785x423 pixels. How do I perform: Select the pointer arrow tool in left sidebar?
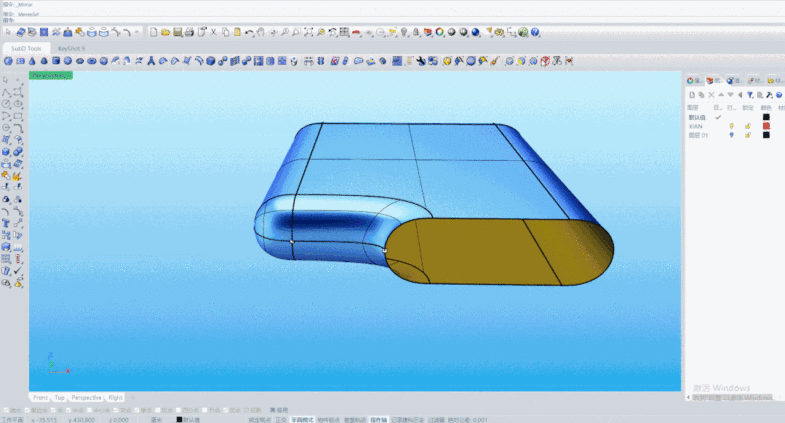coord(7,80)
